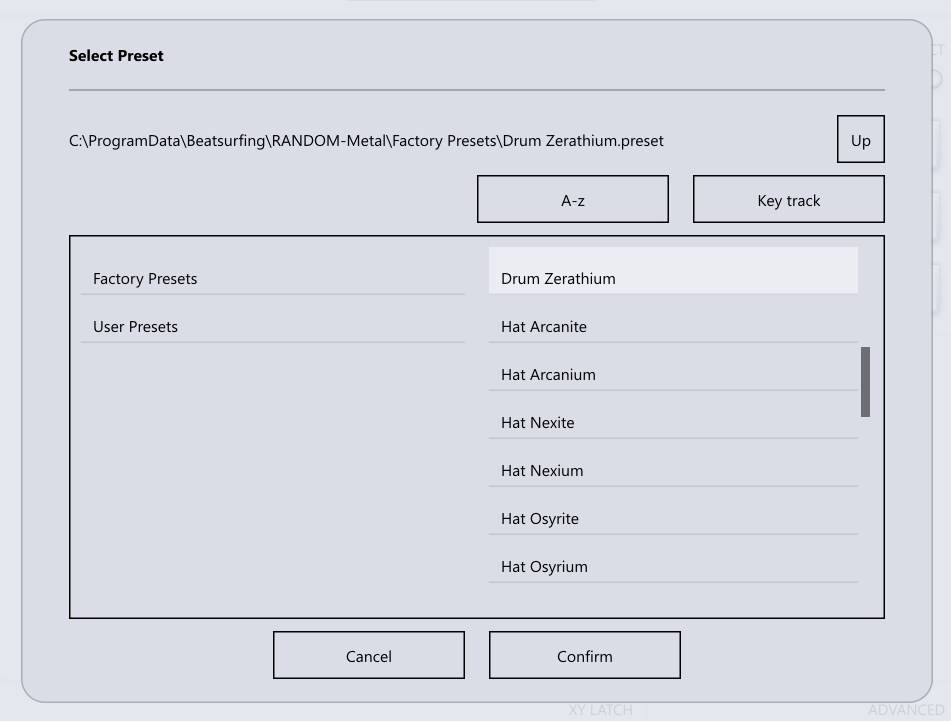
Task: Select the Hat Nexite preset
Action: point(538,423)
